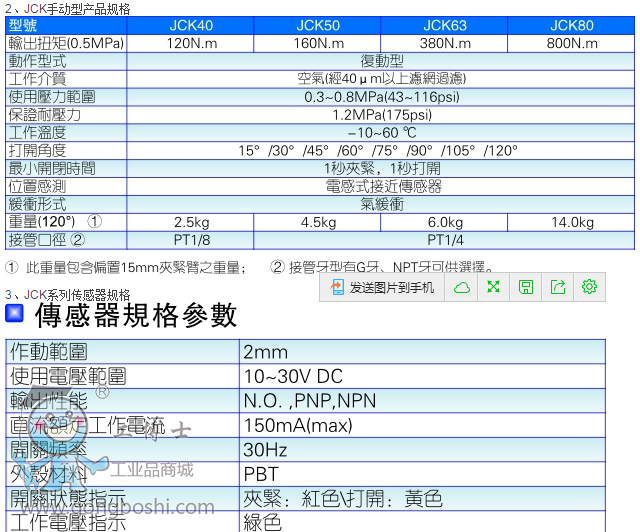
Task: Click the send image to phone button
Action: click(381, 287)
